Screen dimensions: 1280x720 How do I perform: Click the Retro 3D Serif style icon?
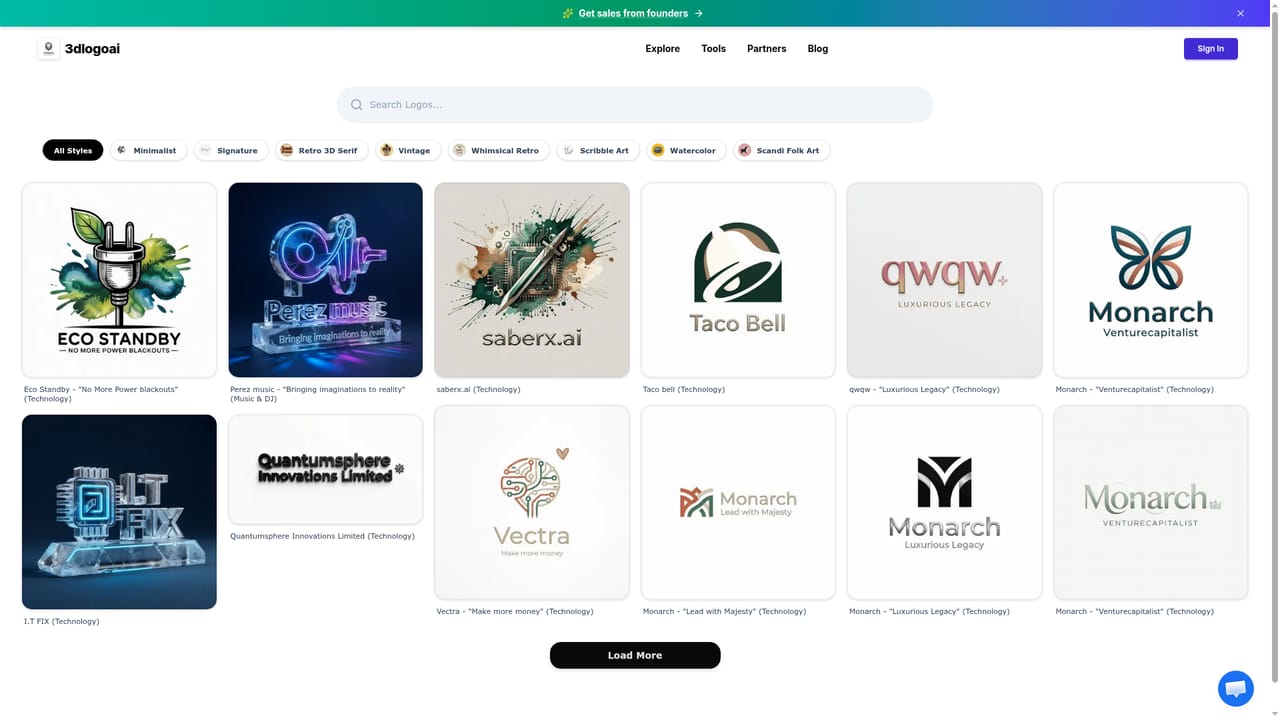click(287, 150)
